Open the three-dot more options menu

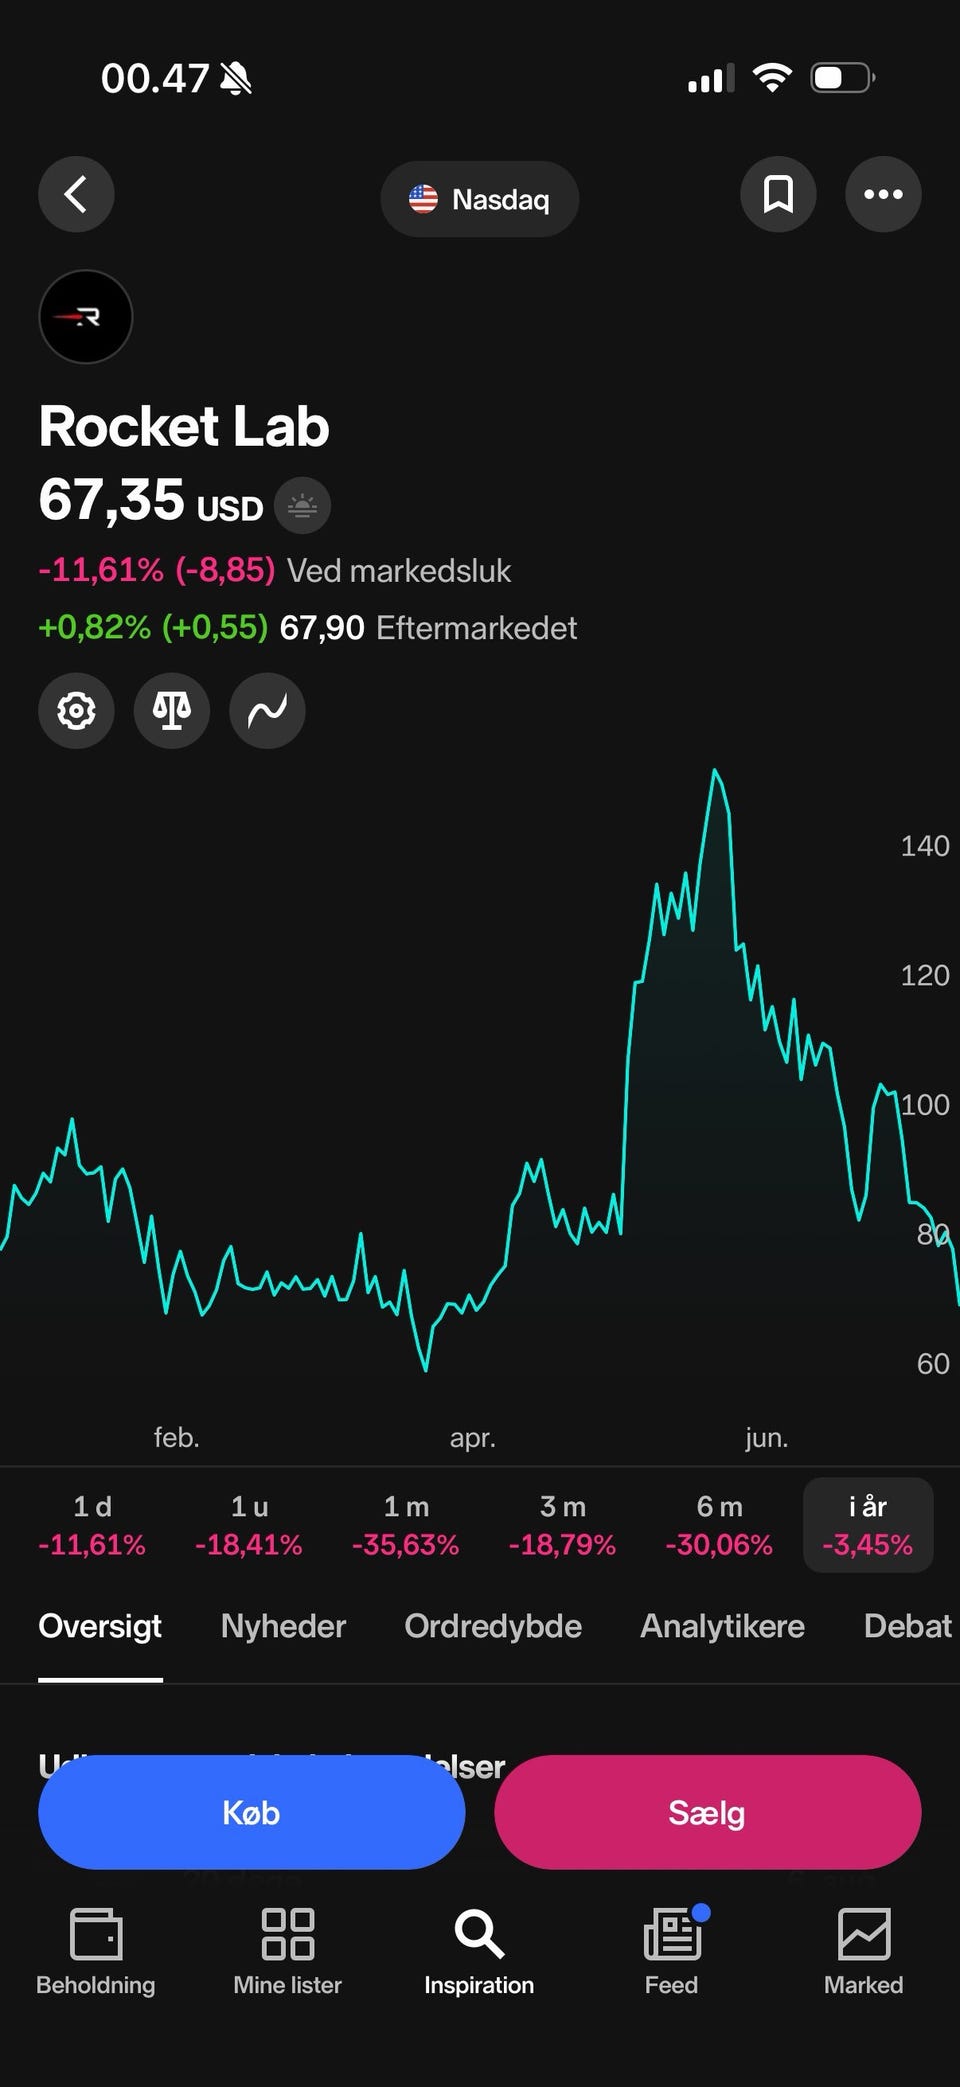pos(883,194)
